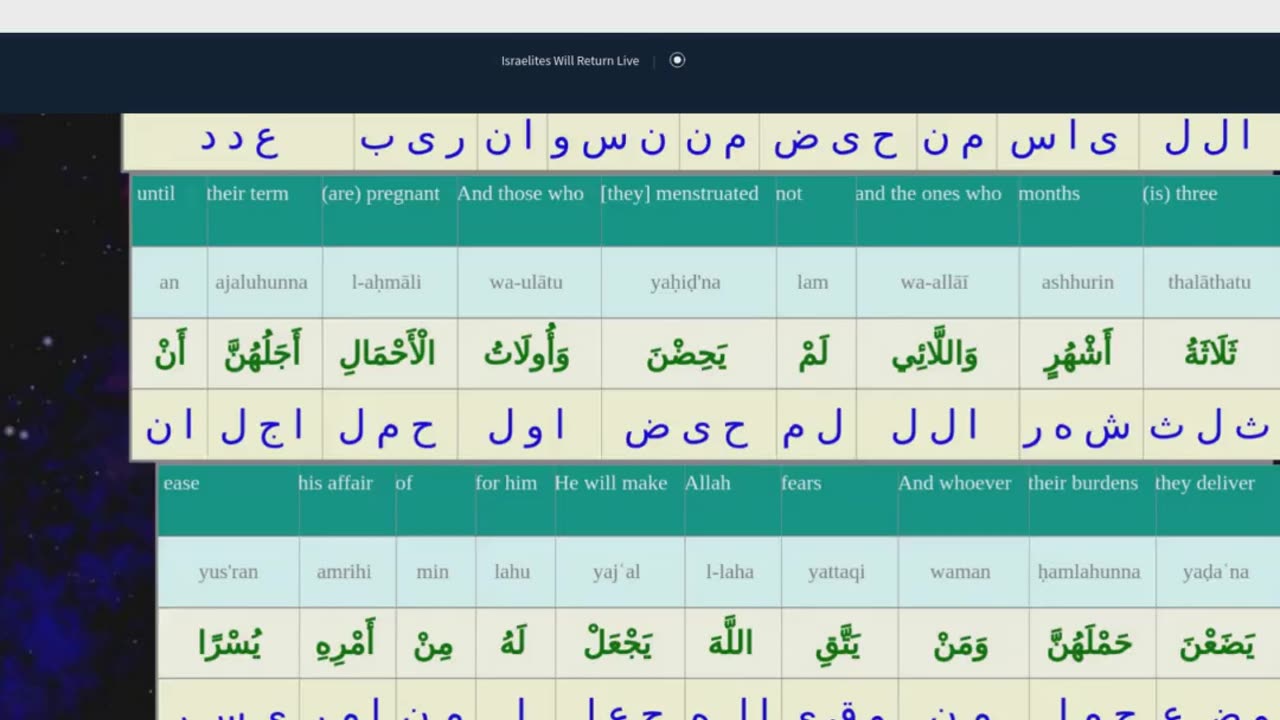The image size is (1280, 720).
Task: Click the transliteration 'l-aḥmāli'
Action: [x=386, y=282]
